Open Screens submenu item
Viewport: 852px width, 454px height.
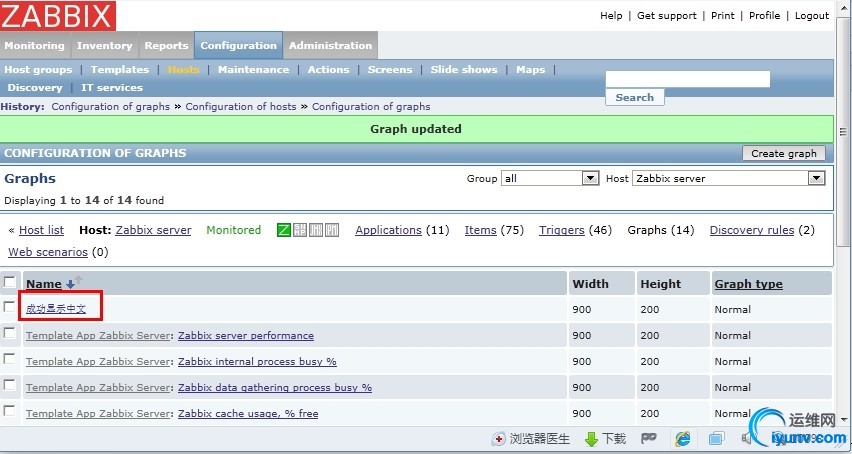390,70
